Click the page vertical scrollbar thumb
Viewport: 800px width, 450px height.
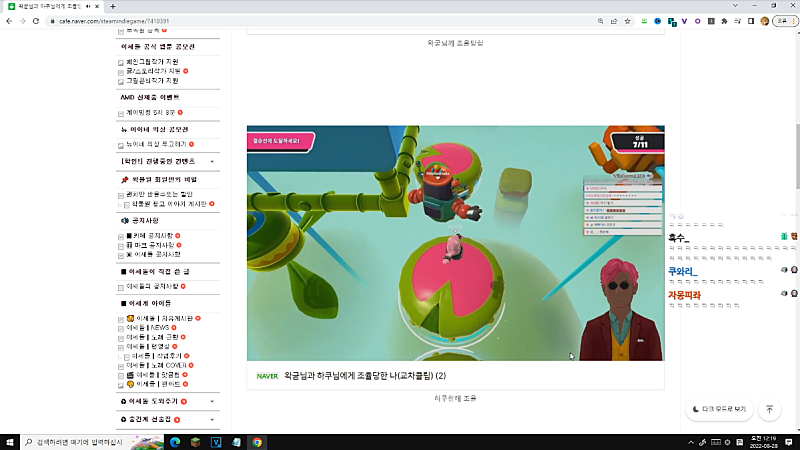click(x=797, y=157)
